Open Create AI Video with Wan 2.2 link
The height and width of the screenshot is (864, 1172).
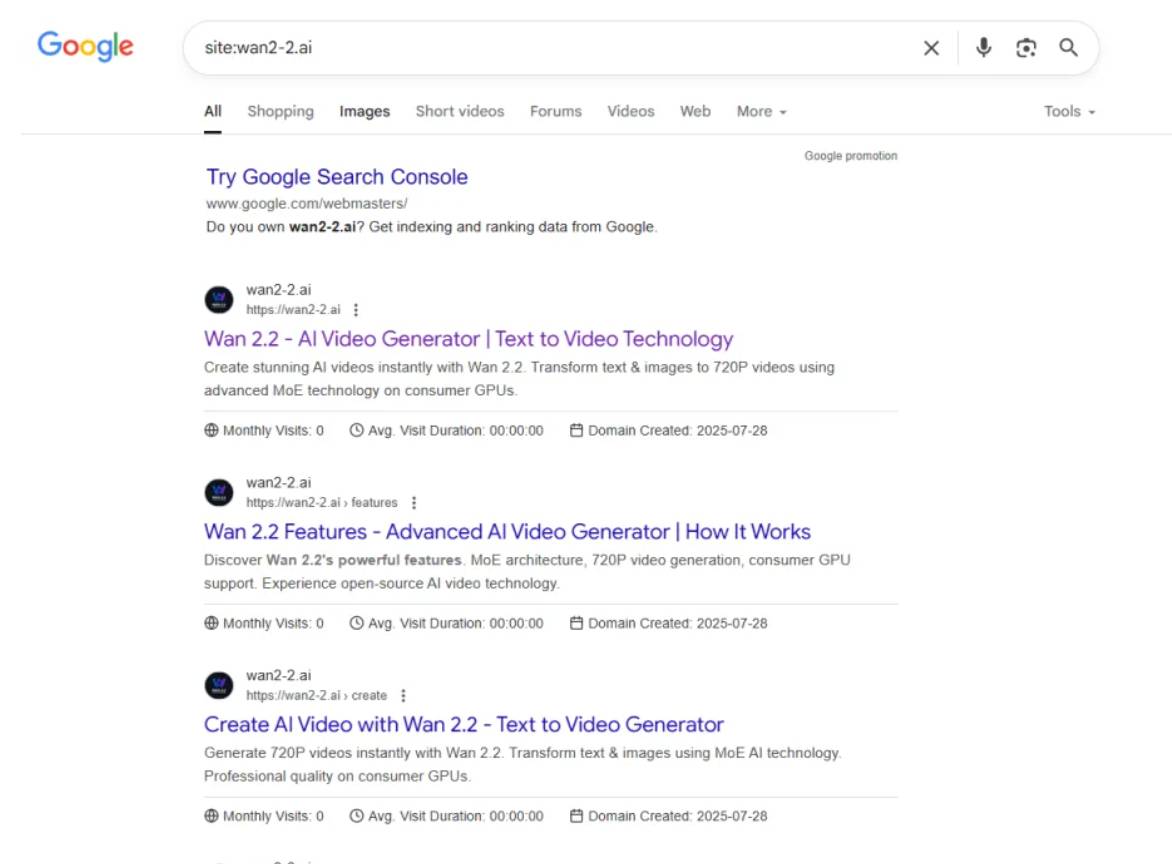[463, 725]
